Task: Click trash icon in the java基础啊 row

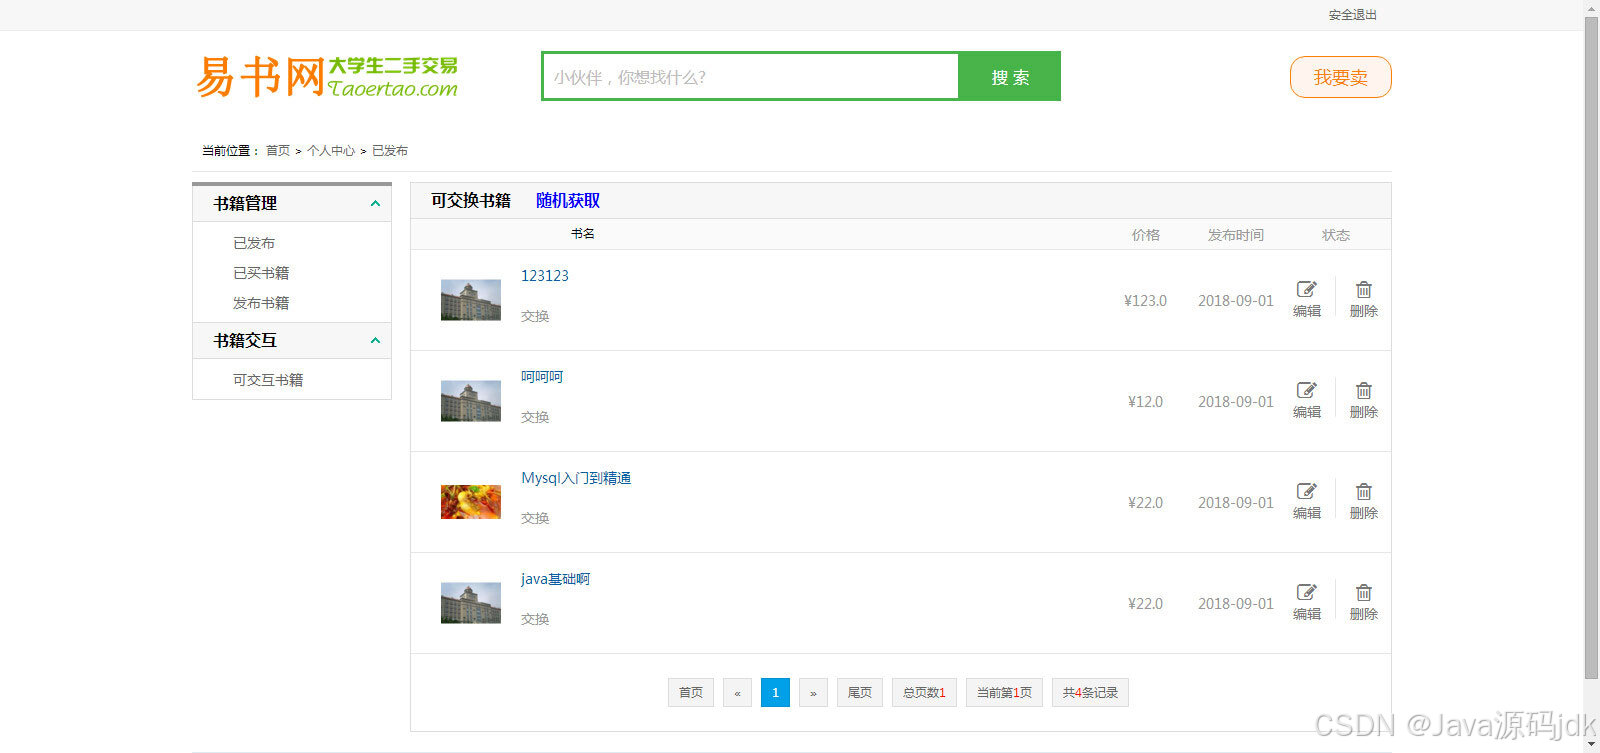Action: pos(1364,592)
